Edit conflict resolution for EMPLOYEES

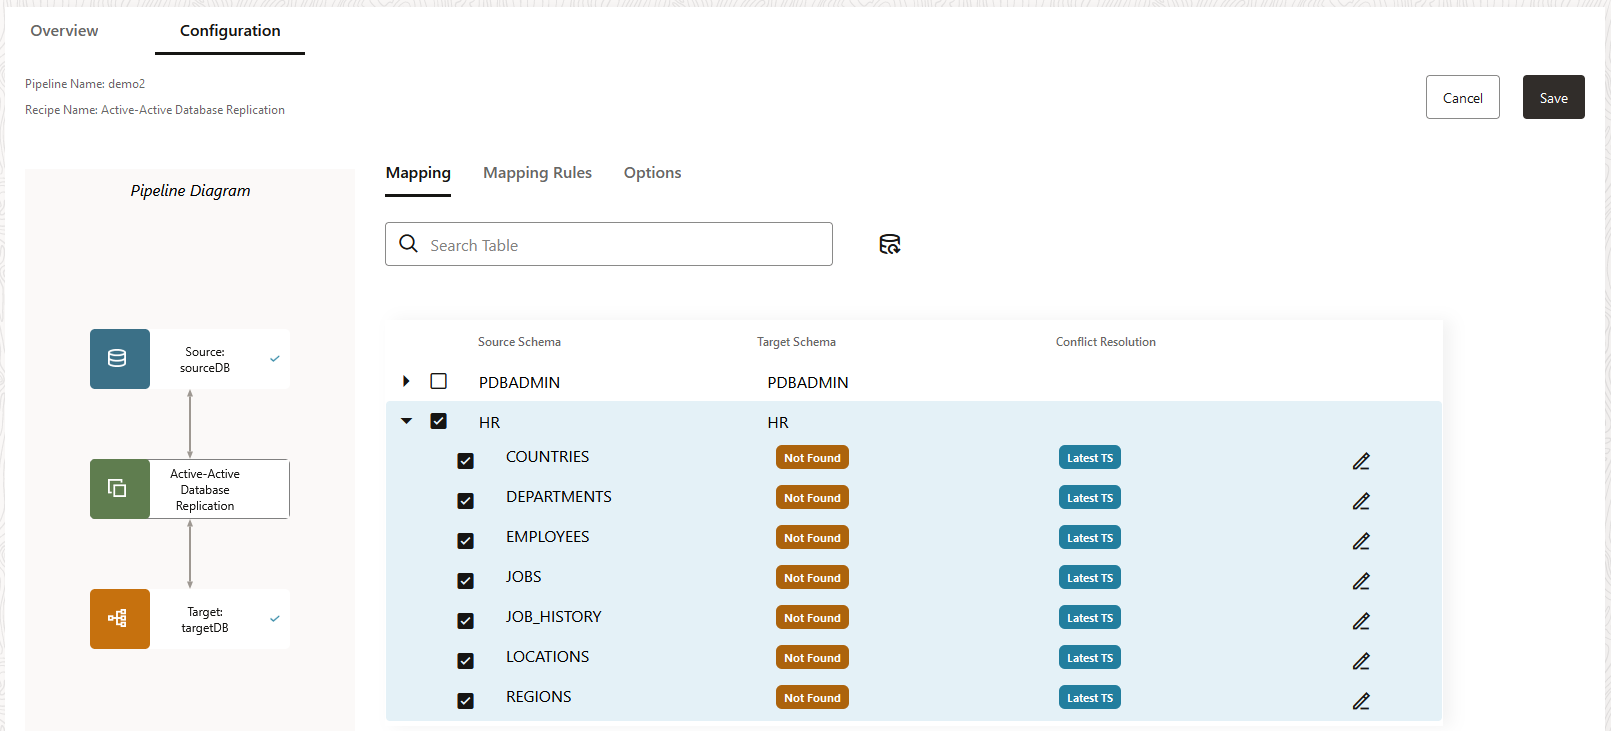click(1361, 541)
